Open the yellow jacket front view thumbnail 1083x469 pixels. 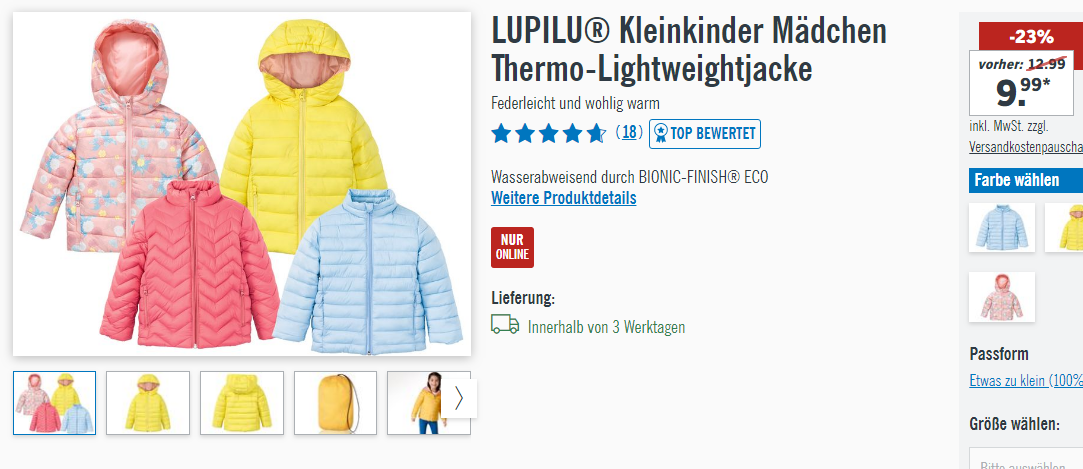pyautogui.click(x=148, y=403)
